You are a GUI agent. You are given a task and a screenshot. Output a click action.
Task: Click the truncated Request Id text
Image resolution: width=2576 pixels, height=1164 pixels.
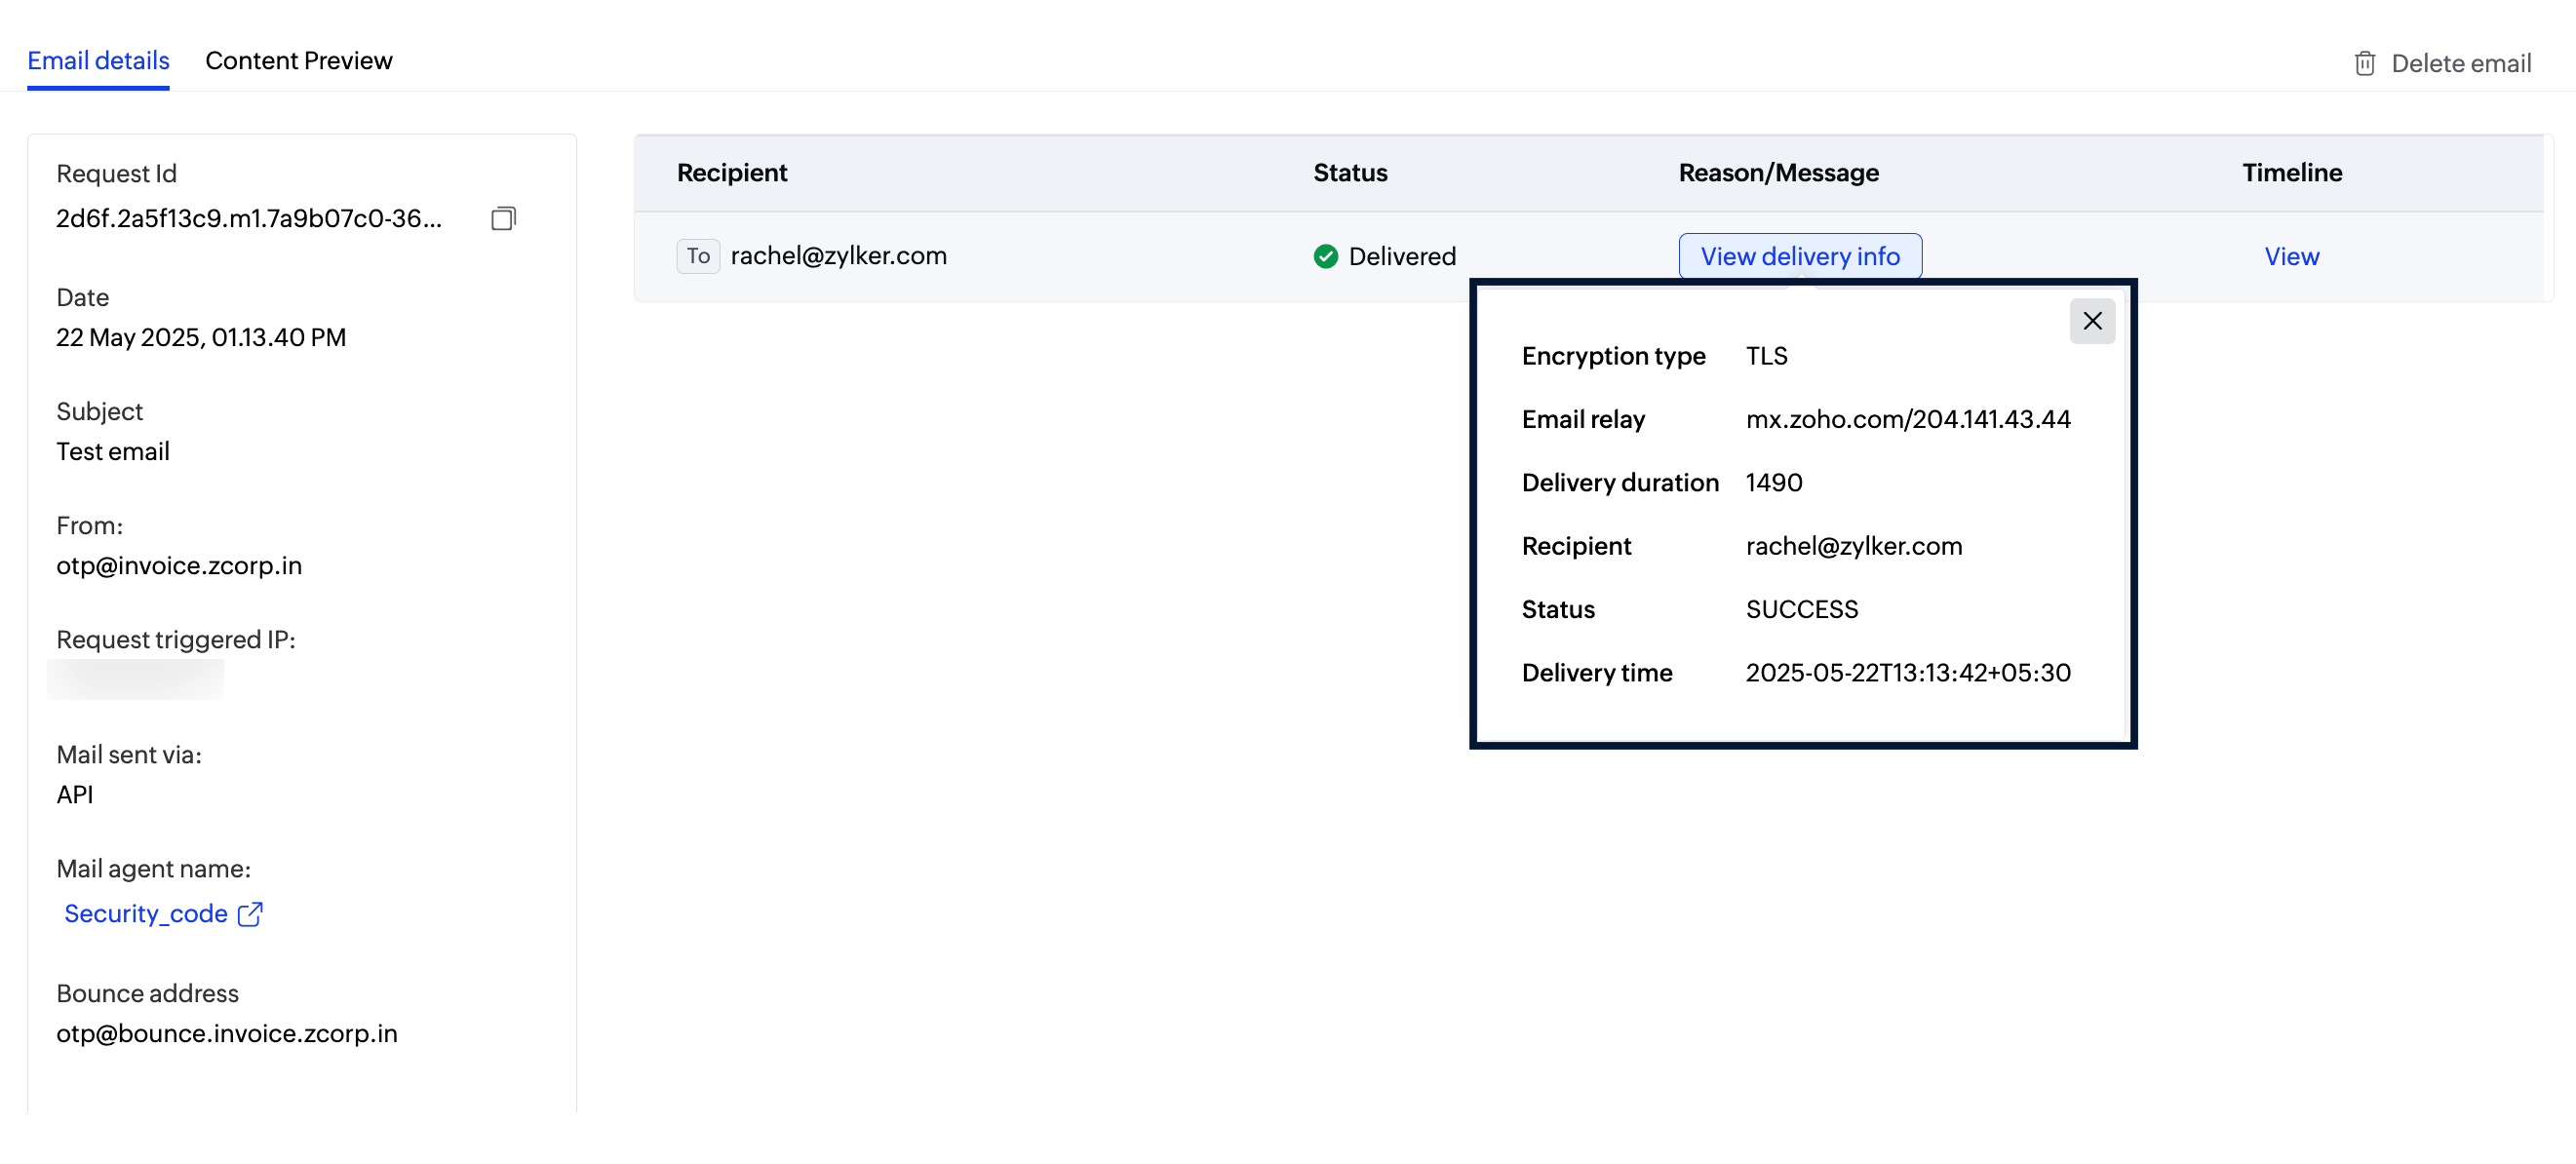[248, 218]
